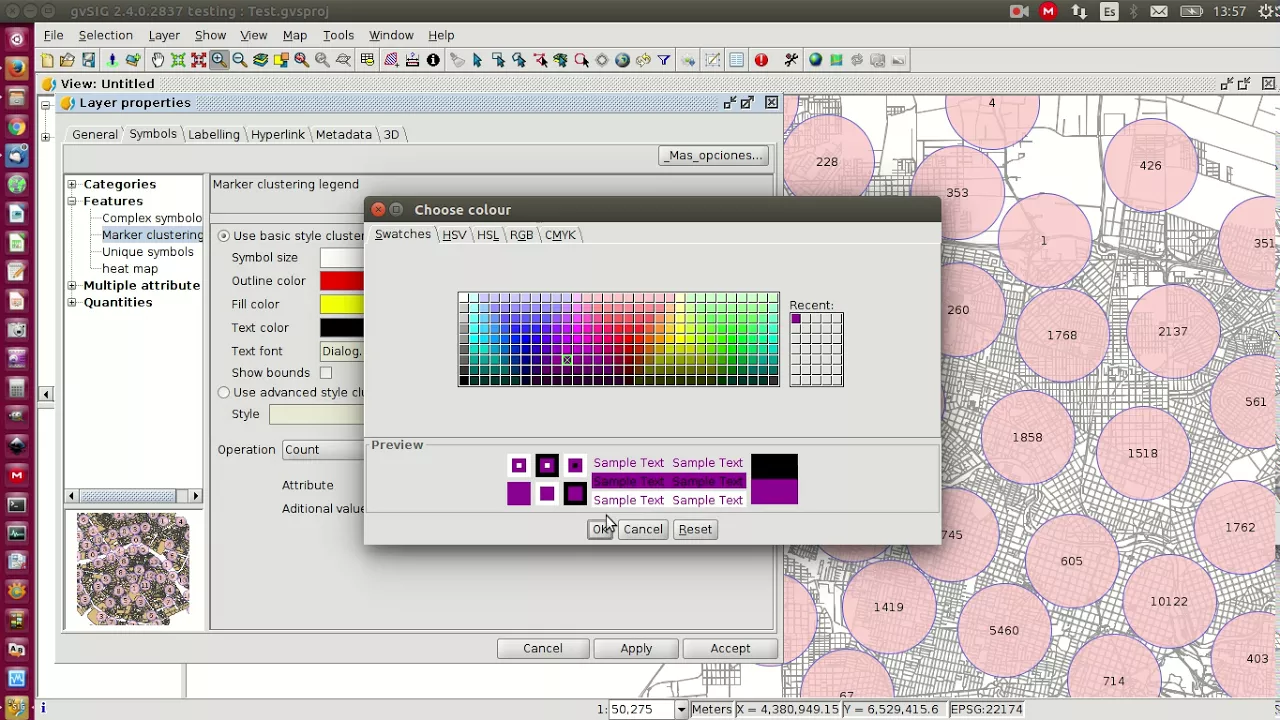
Task: Open the Layer menu
Action: coord(164,35)
